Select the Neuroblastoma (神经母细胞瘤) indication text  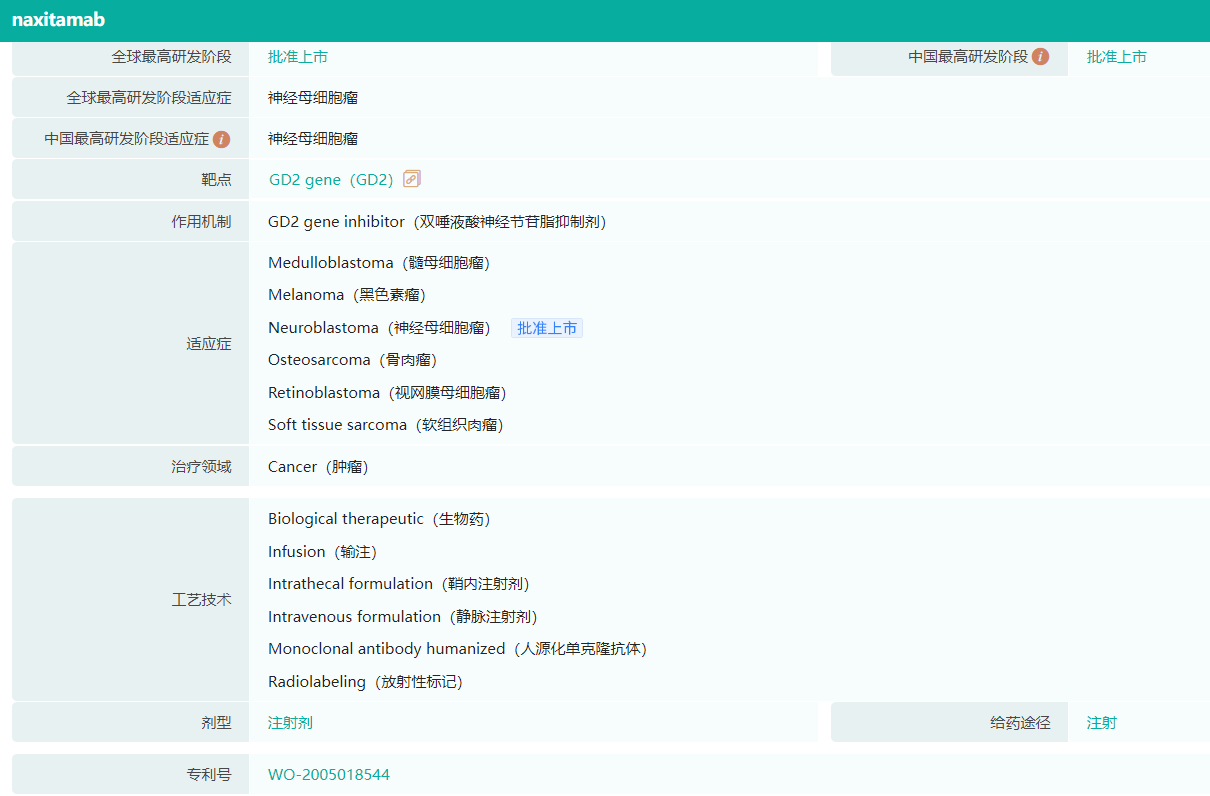coord(378,328)
